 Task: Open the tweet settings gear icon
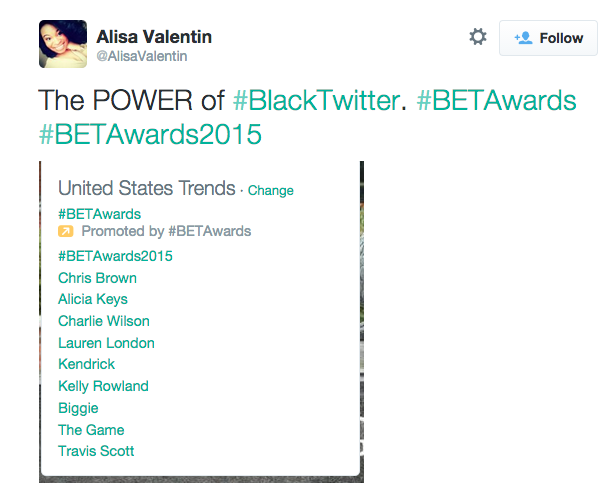pyautogui.click(x=478, y=37)
